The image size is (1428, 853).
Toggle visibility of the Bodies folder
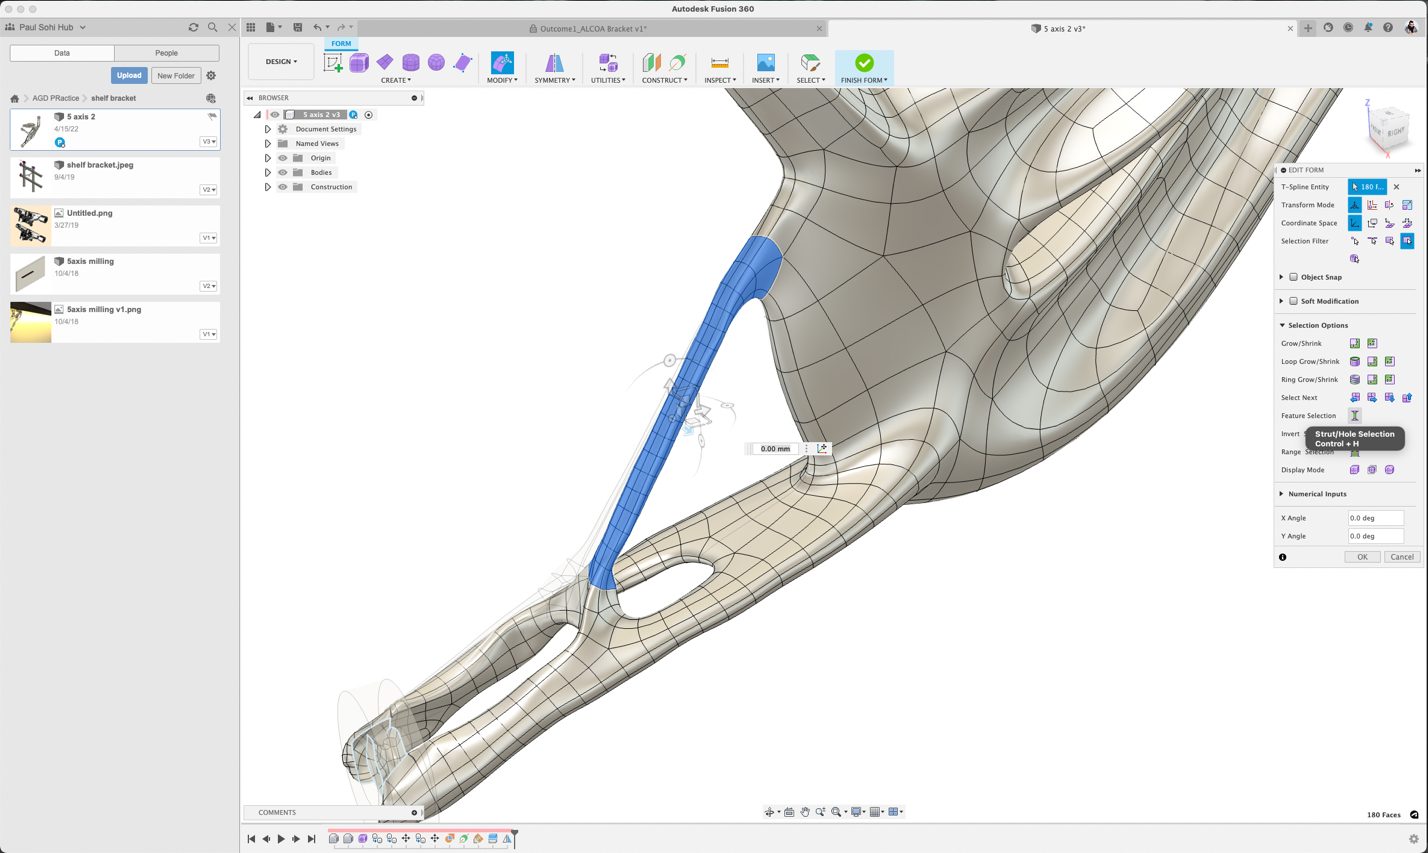(x=282, y=172)
